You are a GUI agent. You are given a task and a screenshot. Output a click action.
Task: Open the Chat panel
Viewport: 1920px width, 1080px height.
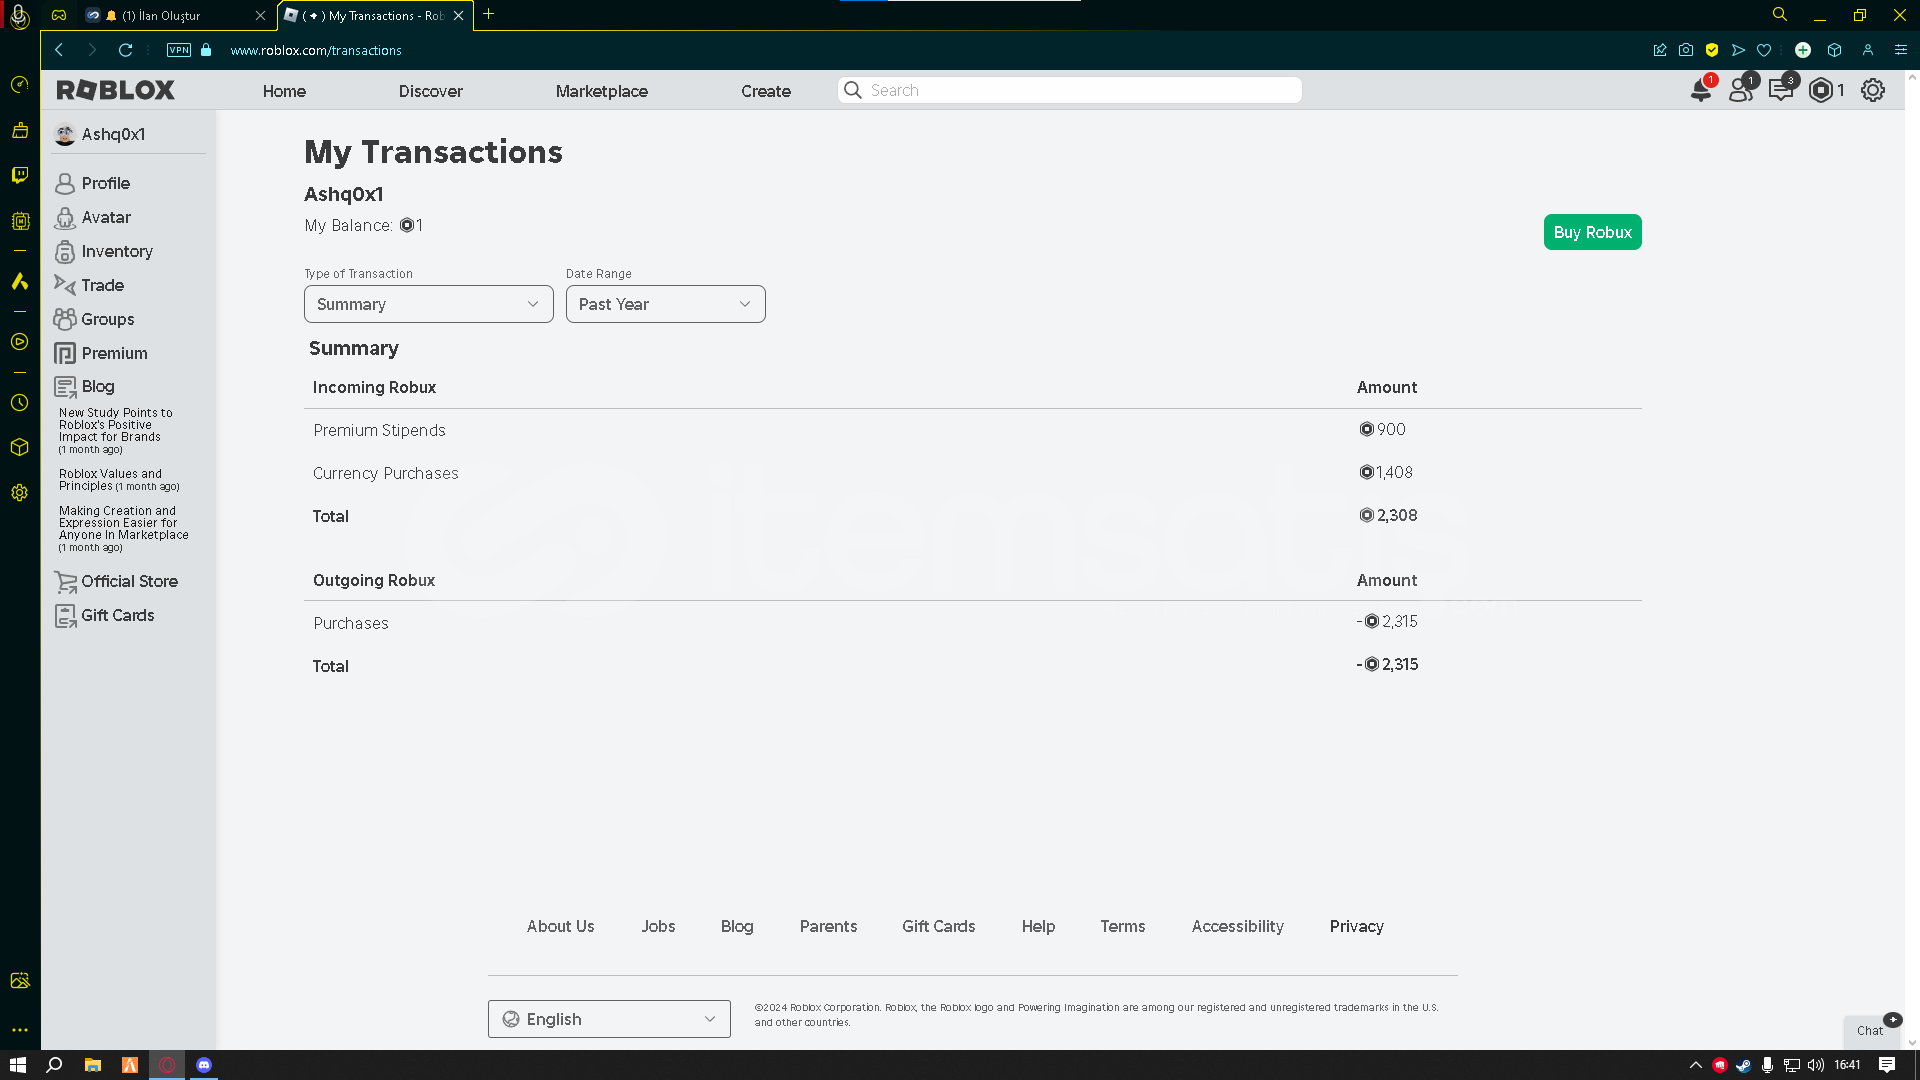[1869, 1030]
